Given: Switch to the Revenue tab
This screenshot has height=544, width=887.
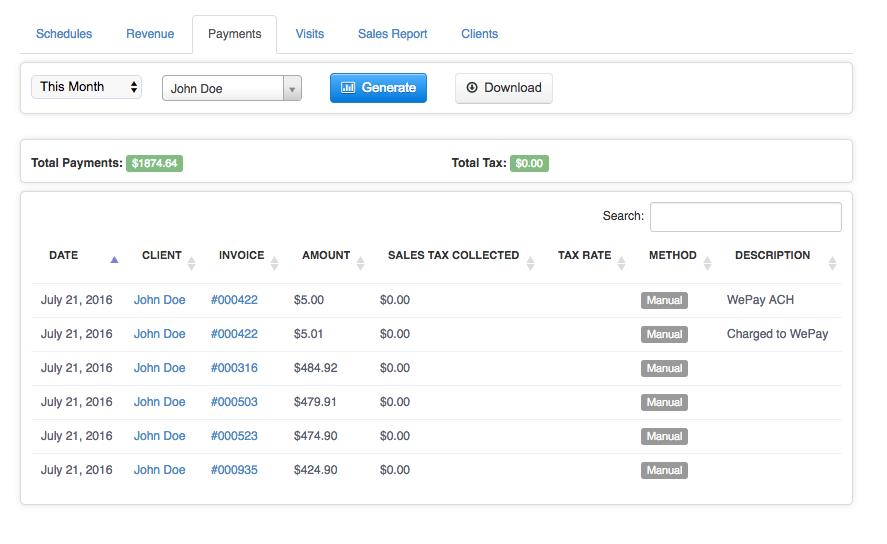Looking at the screenshot, I should pyautogui.click(x=150, y=34).
